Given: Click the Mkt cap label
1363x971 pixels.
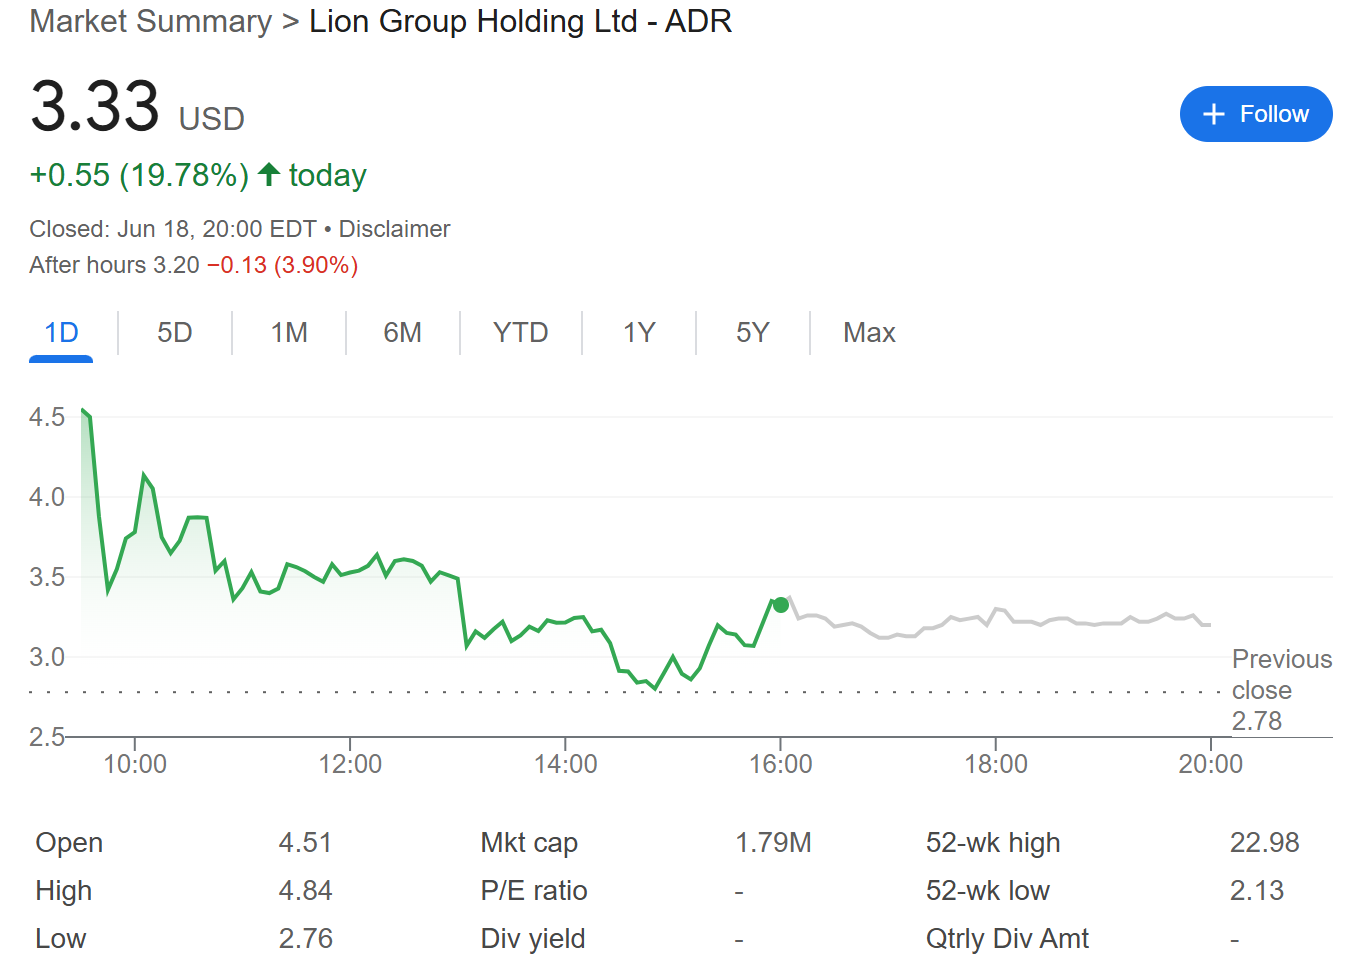Looking at the screenshot, I should coord(529,843).
